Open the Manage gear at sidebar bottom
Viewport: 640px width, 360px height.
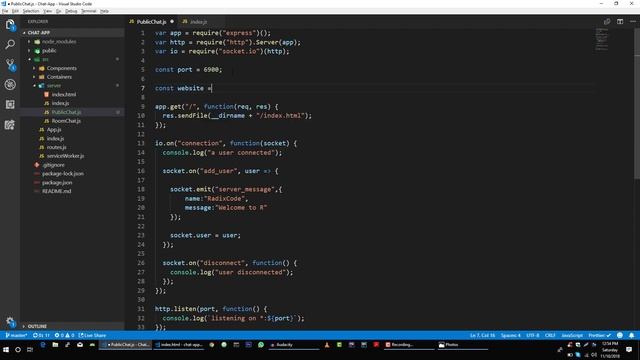point(10,322)
